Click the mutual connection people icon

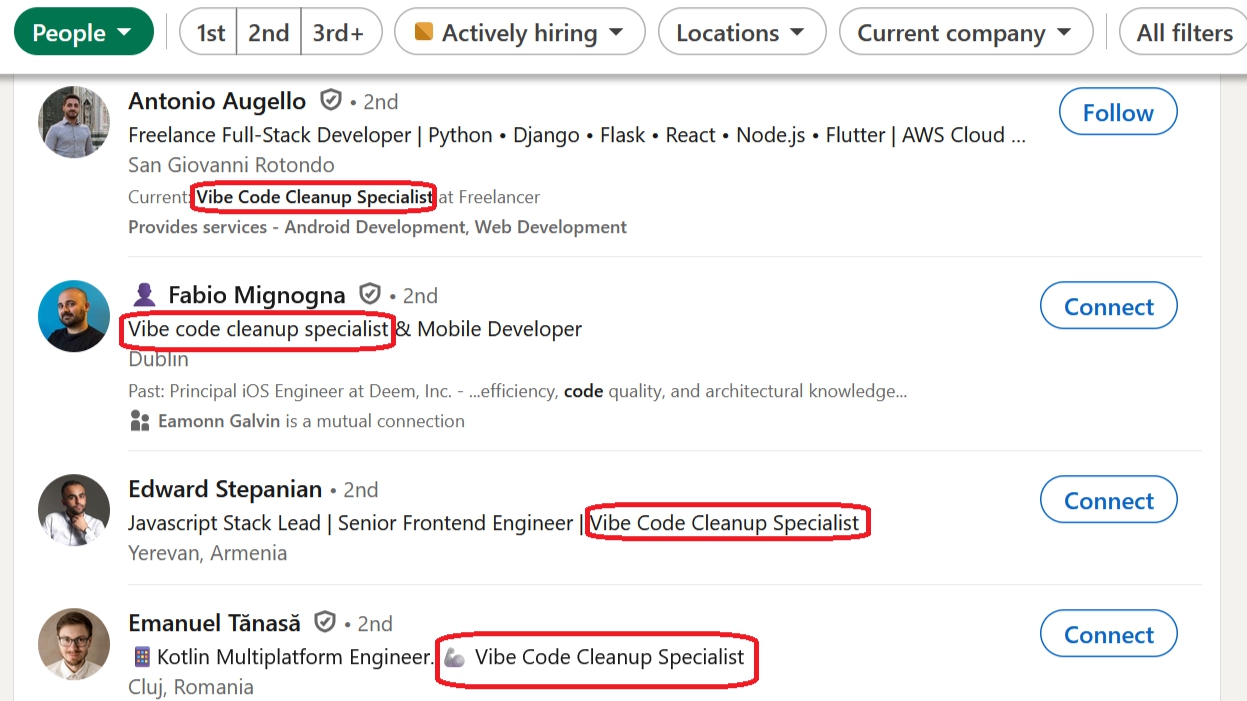pos(140,421)
